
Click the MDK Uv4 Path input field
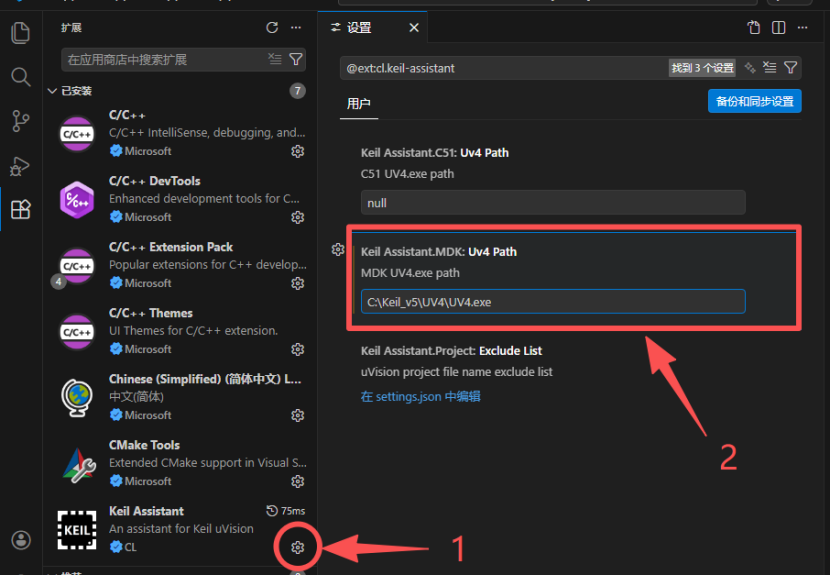coord(553,302)
